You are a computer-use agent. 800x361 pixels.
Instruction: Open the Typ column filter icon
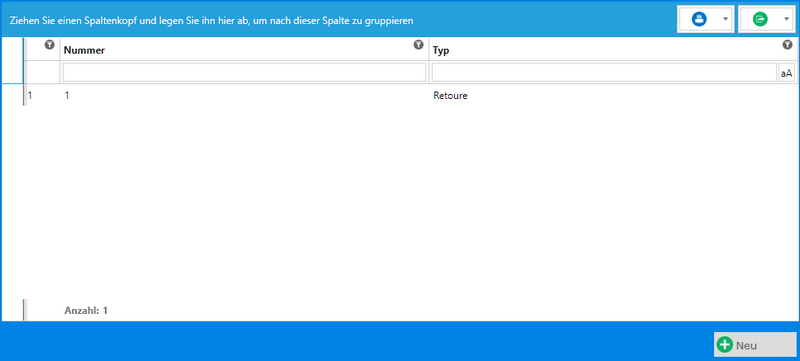click(x=787, y=45)
